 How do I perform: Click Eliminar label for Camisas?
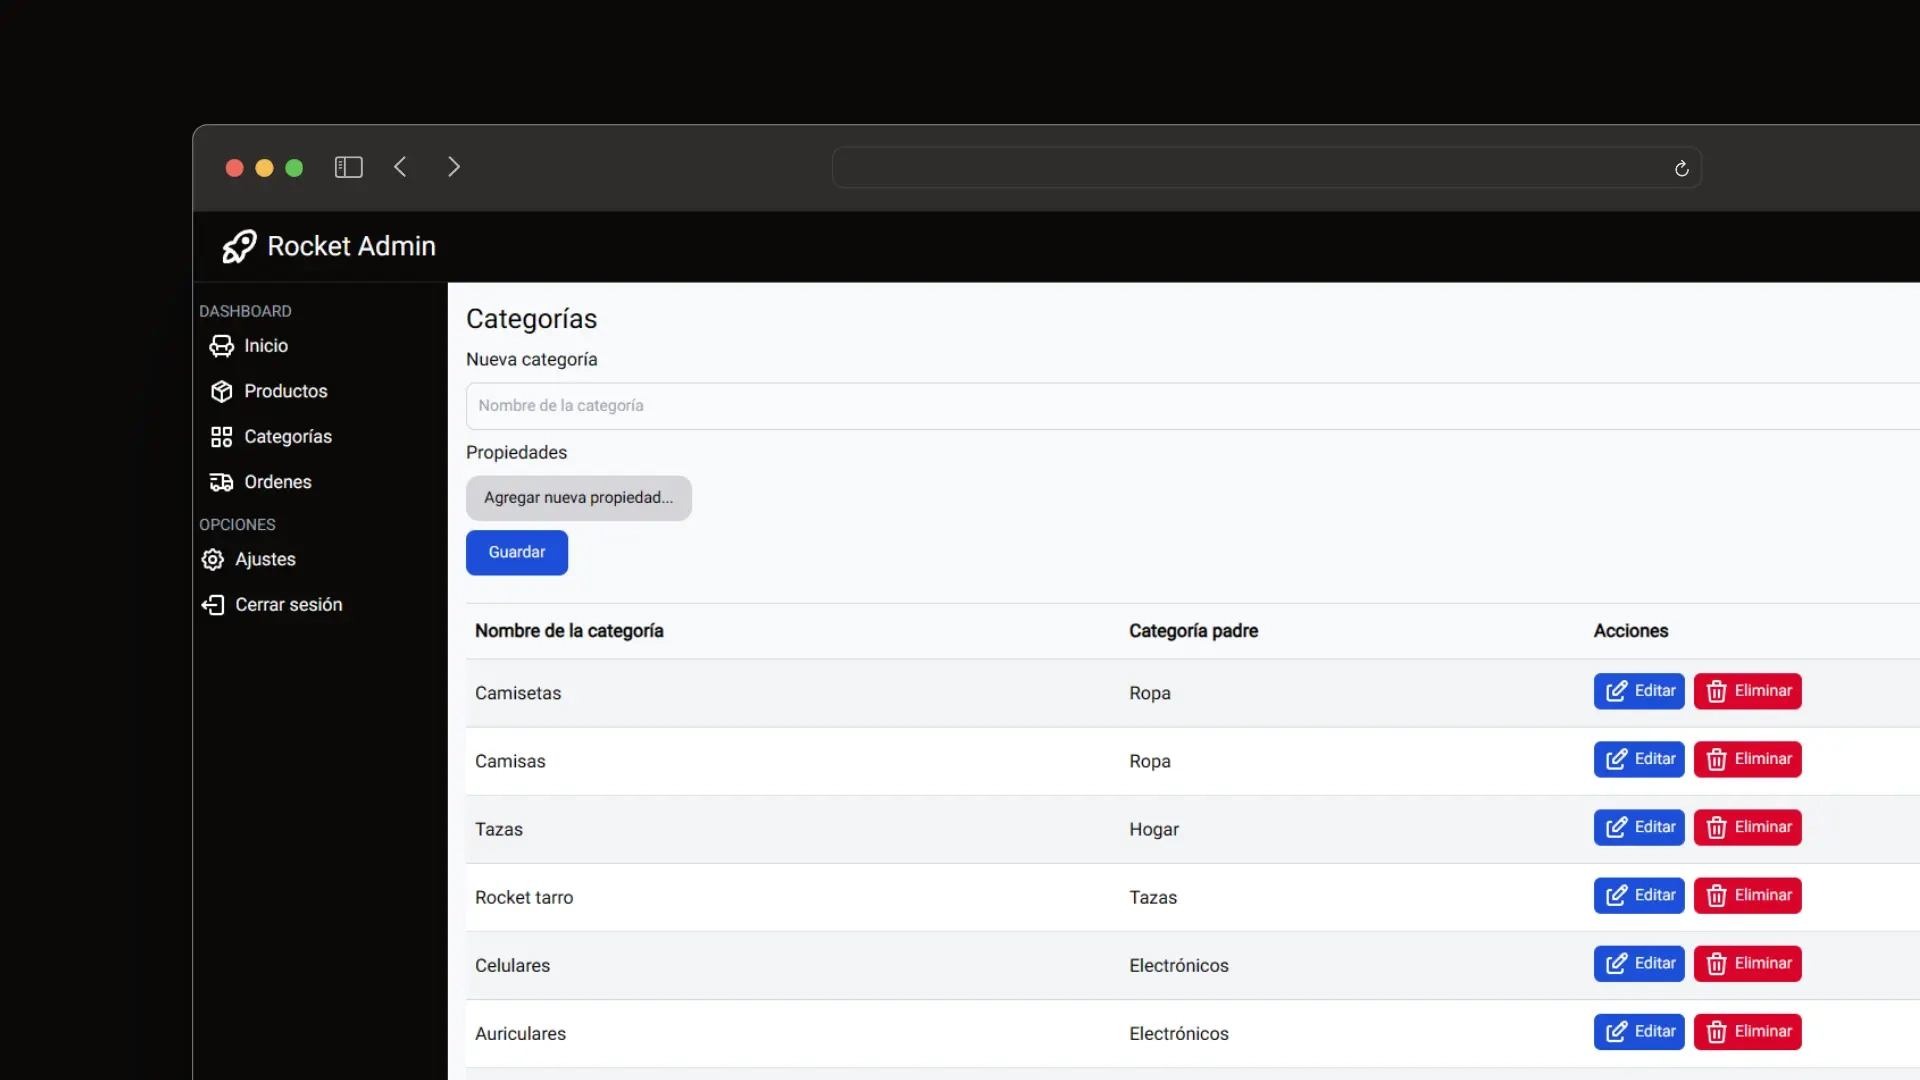tap(1763, 759)
